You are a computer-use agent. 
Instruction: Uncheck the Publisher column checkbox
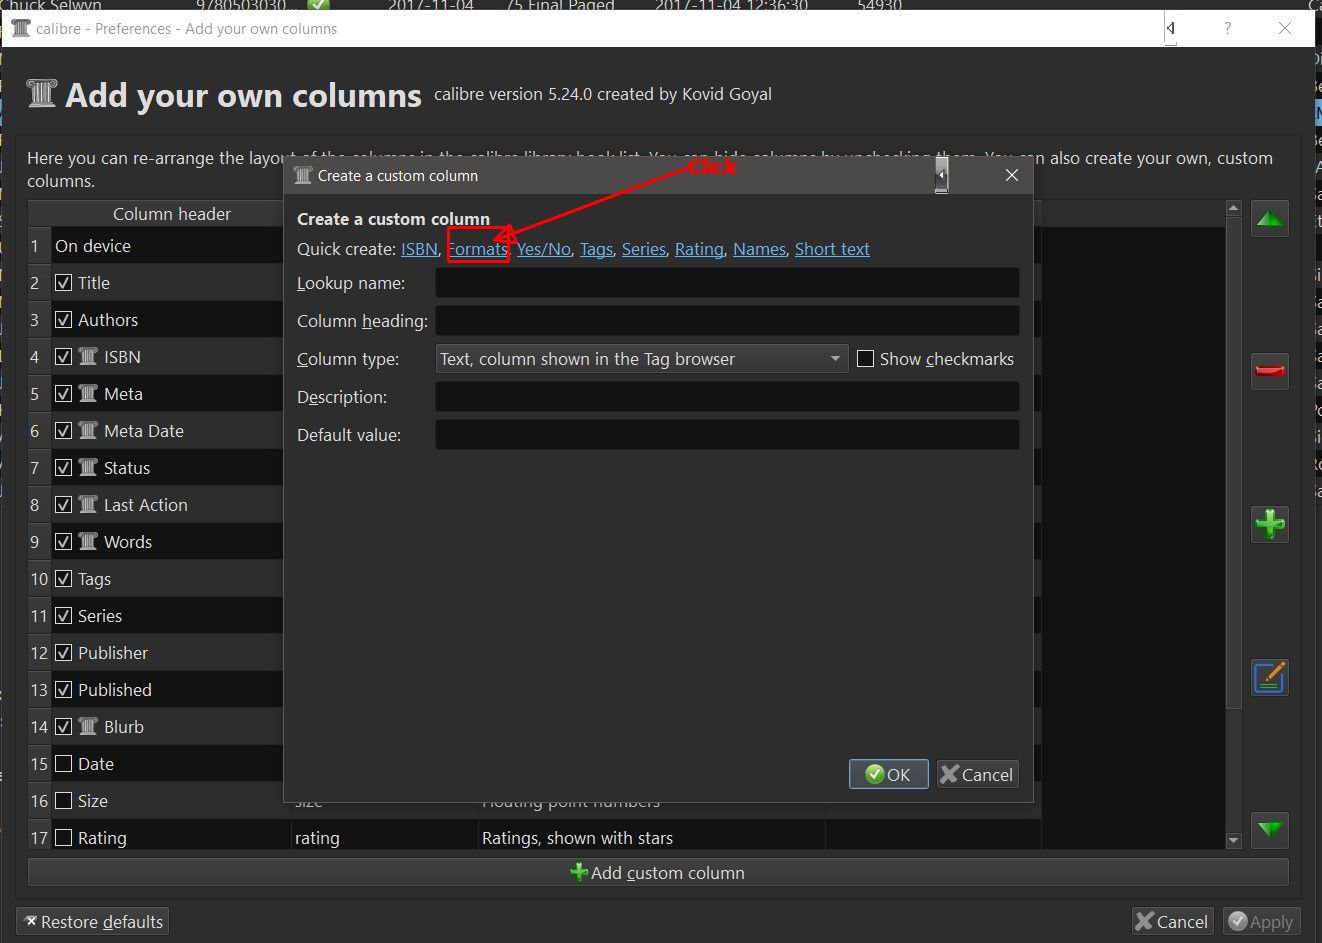(63, 653)
